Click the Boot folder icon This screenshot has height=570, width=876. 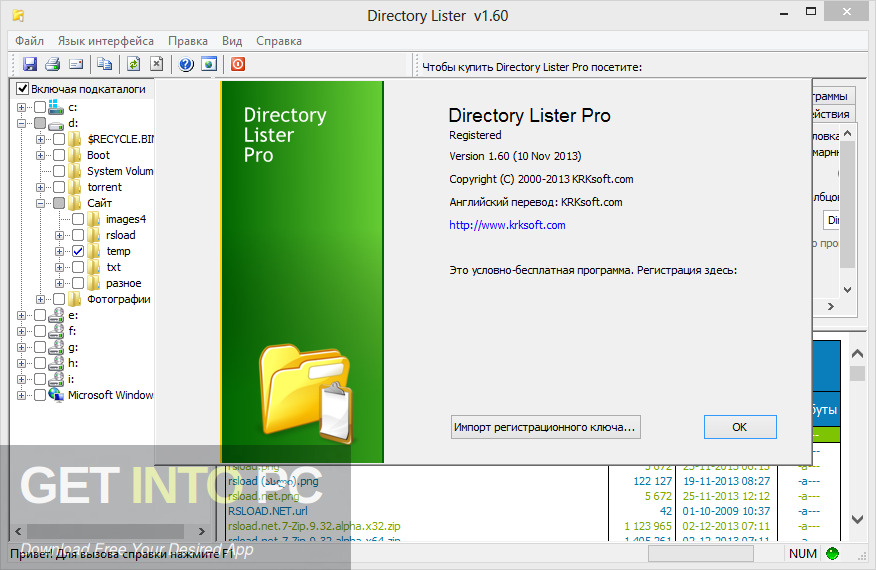click(75, 155)
